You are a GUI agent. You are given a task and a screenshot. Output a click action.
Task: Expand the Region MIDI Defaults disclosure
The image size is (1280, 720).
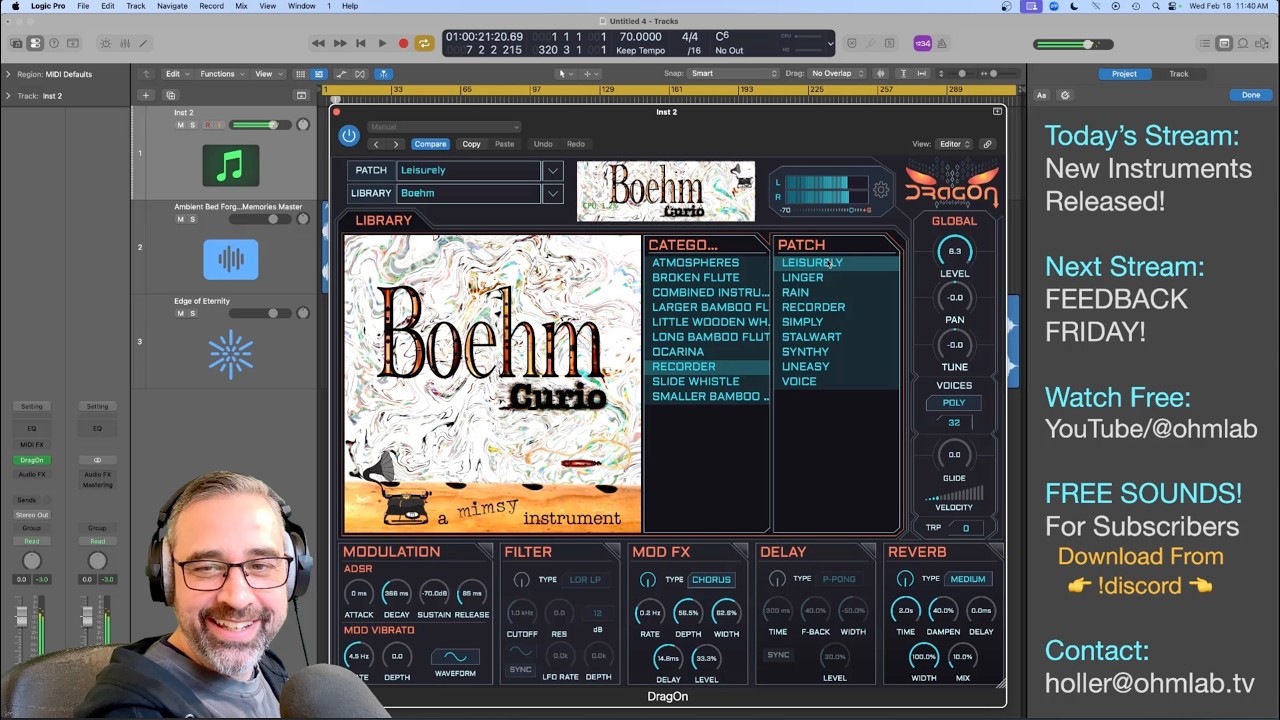click(8, 74)
